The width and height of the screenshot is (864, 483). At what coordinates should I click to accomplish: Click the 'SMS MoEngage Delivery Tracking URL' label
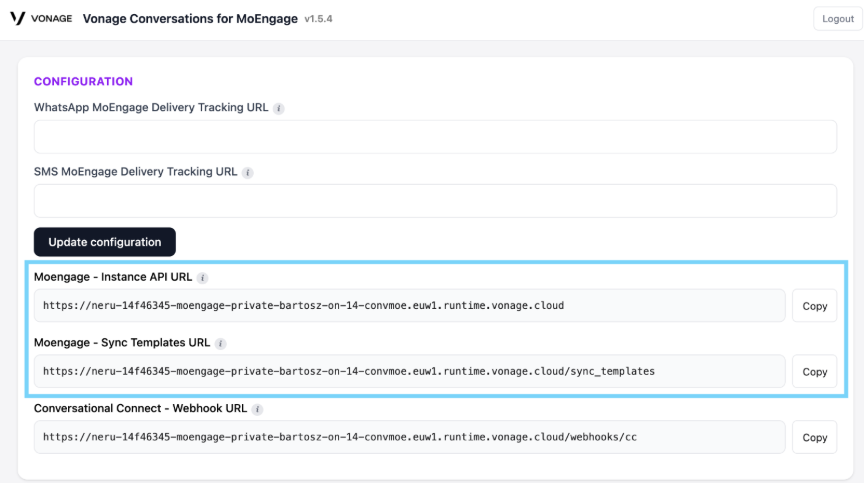pos(136,172)
